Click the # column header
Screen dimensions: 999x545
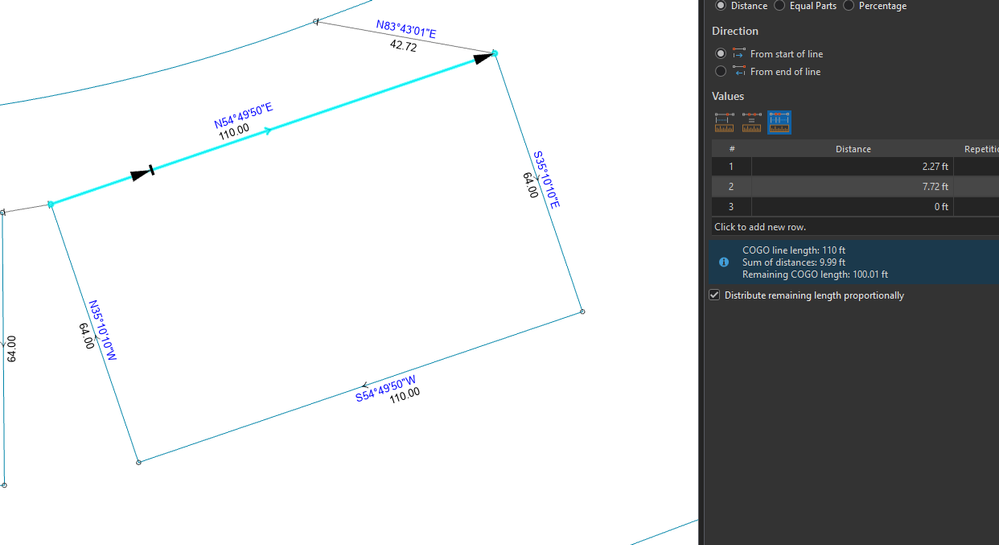coord(731,149)
